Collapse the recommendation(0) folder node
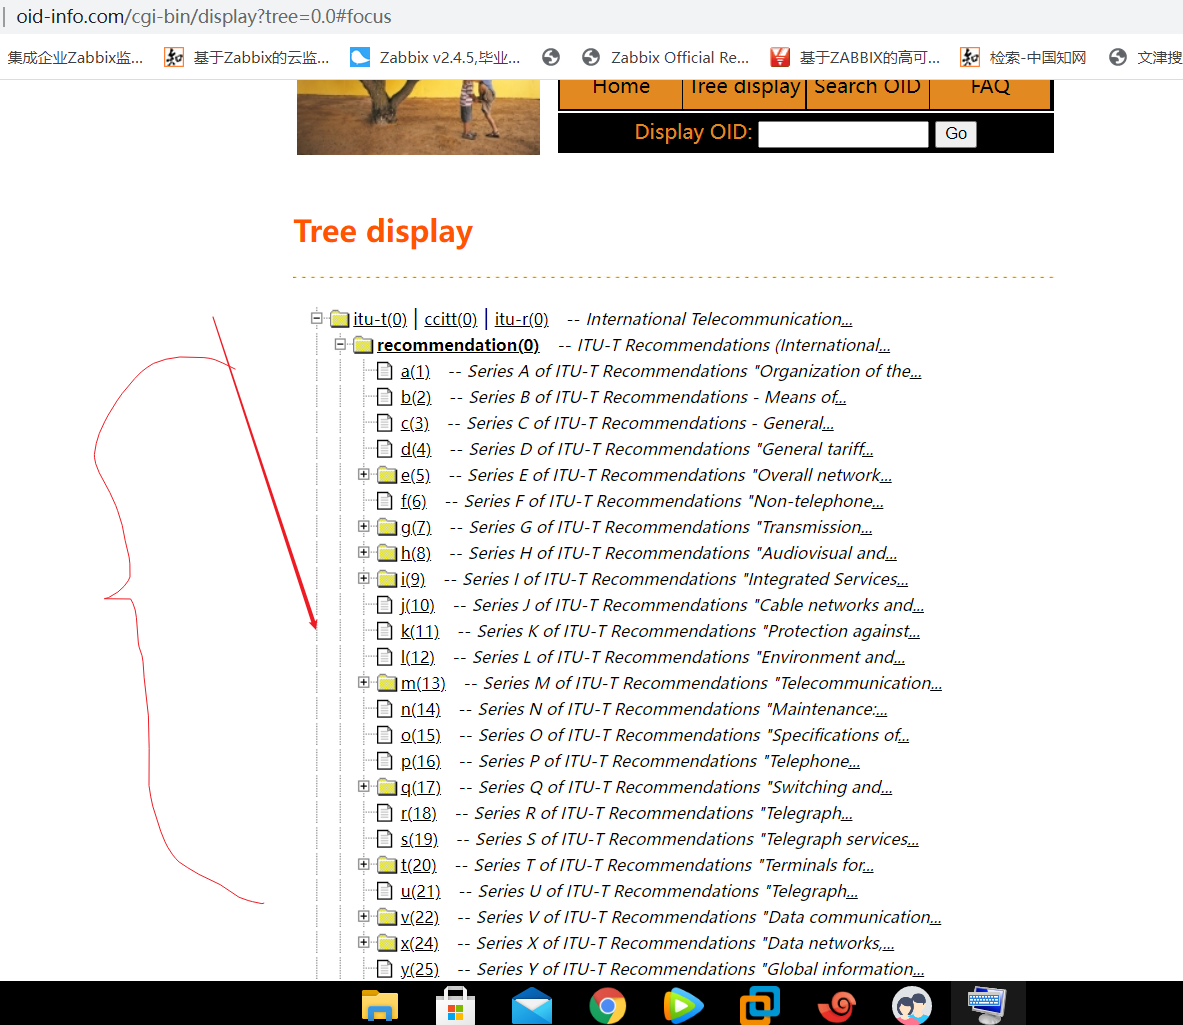Screen dimensions: 1183x1025 click(x=340, y=345)
